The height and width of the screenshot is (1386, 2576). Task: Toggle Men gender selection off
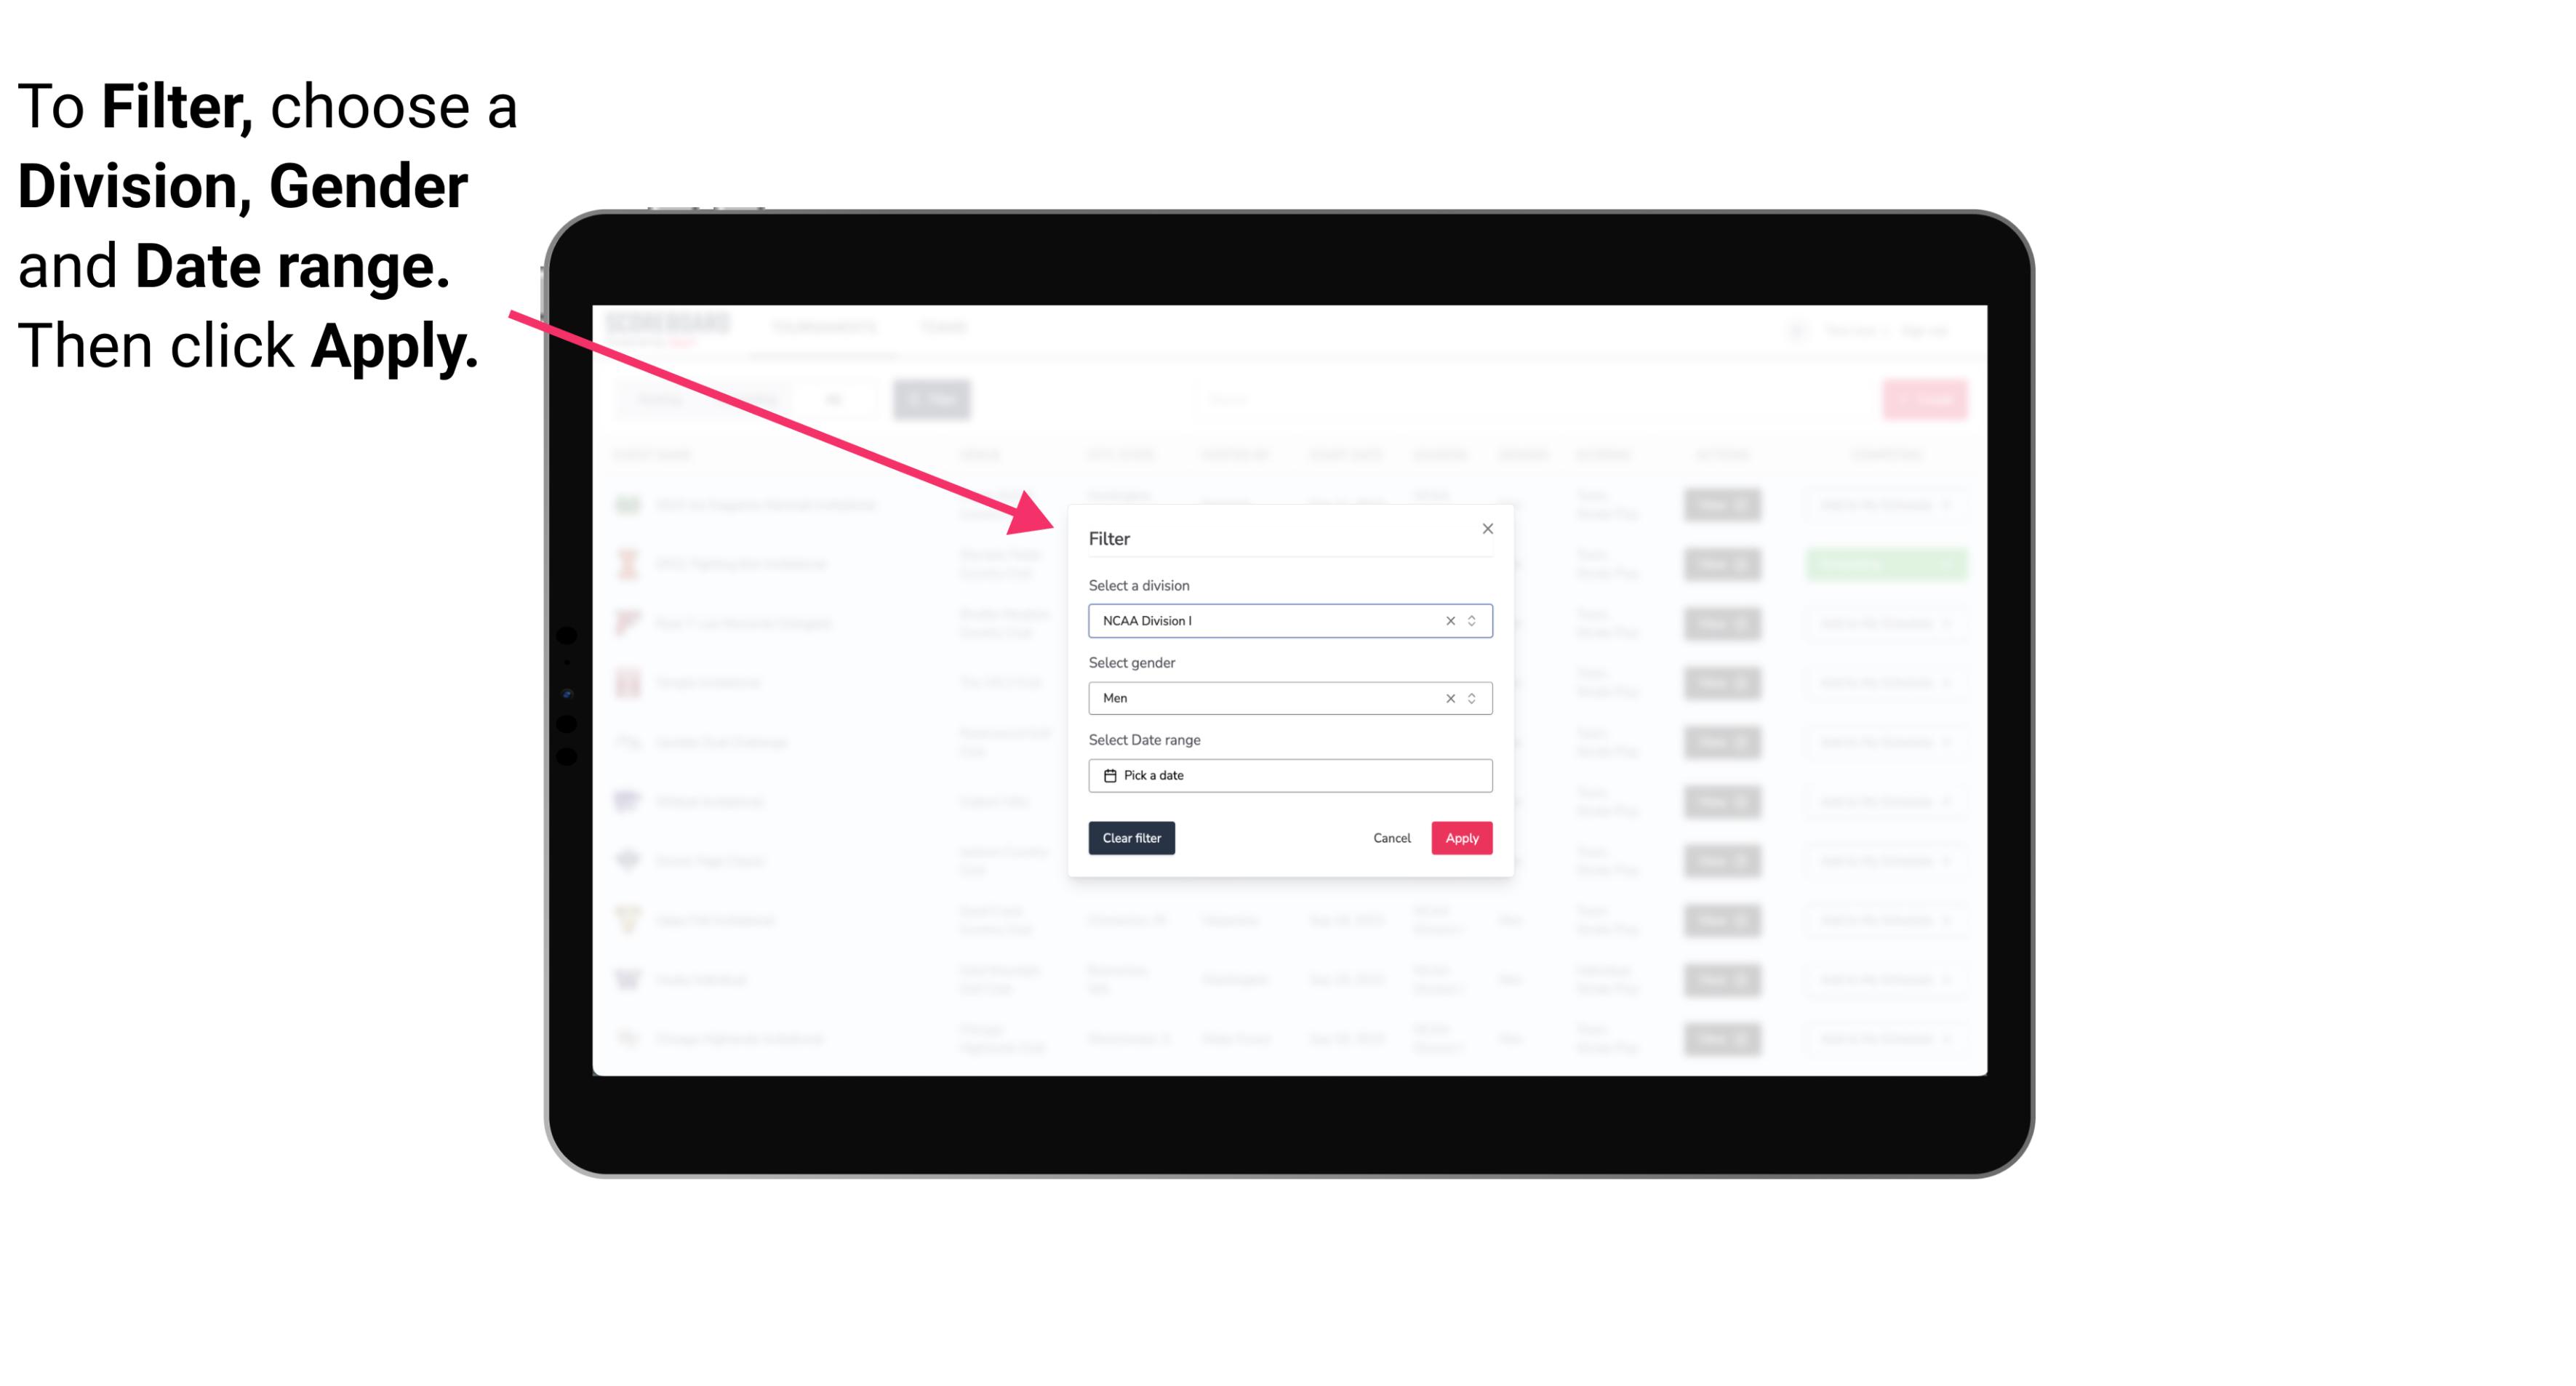tap(1447, 698)
